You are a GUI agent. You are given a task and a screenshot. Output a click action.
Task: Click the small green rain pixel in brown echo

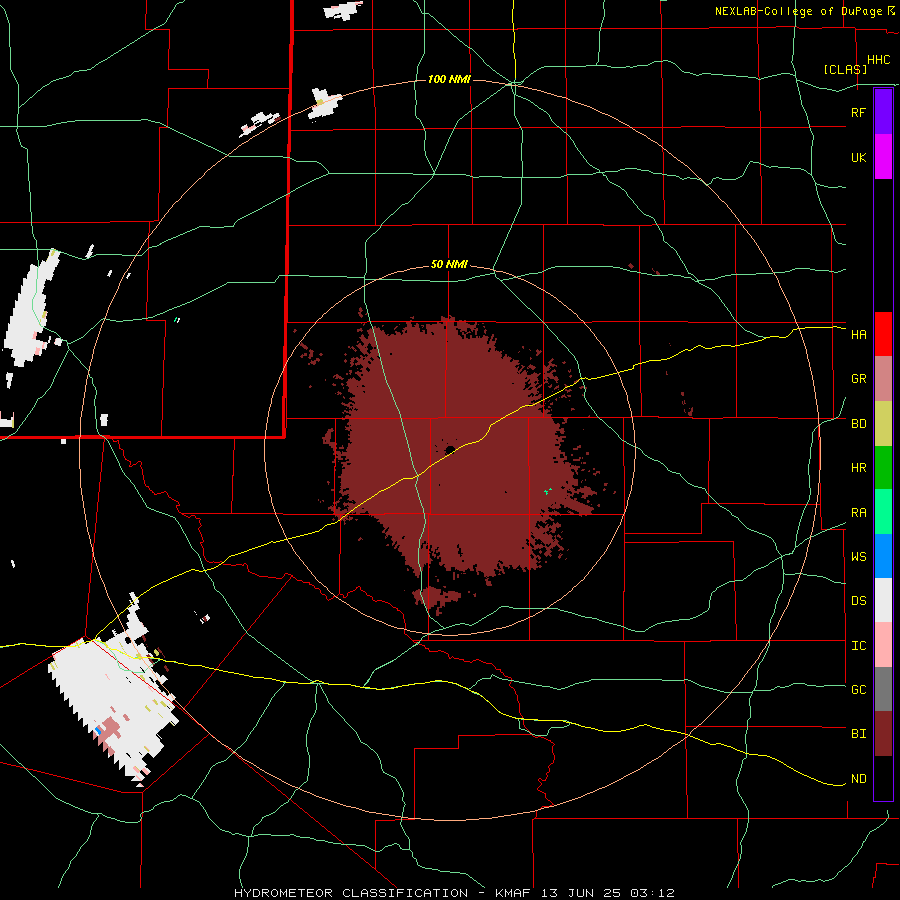[547, 491]
